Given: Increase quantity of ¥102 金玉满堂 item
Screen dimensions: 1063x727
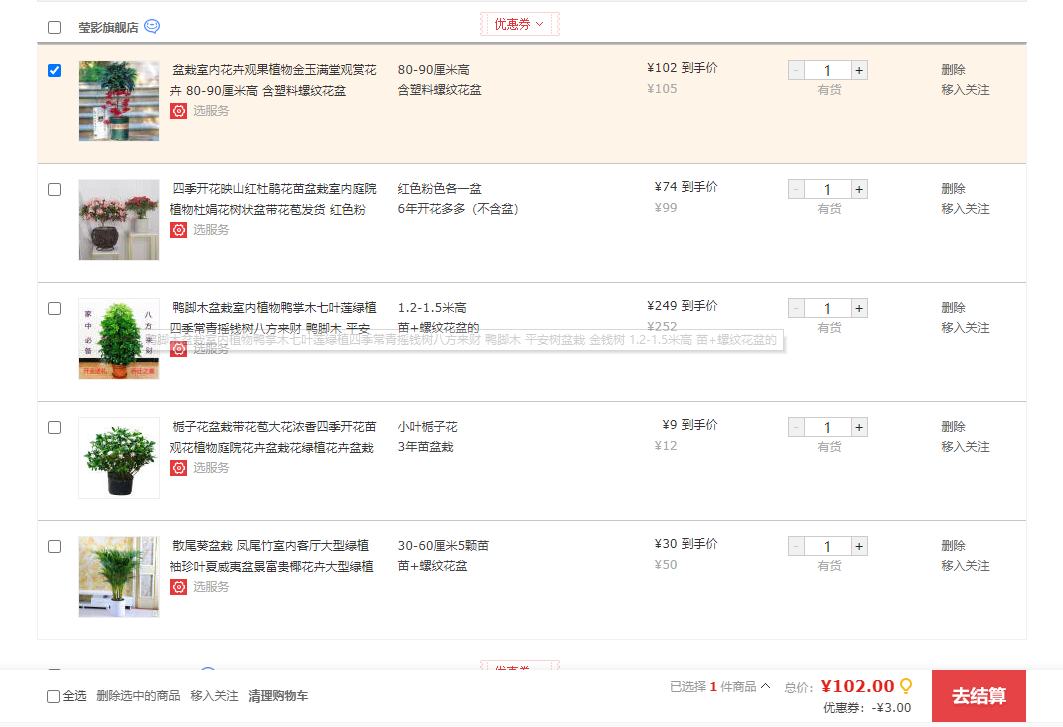Looking at the screenshot, I should point(859,71).
